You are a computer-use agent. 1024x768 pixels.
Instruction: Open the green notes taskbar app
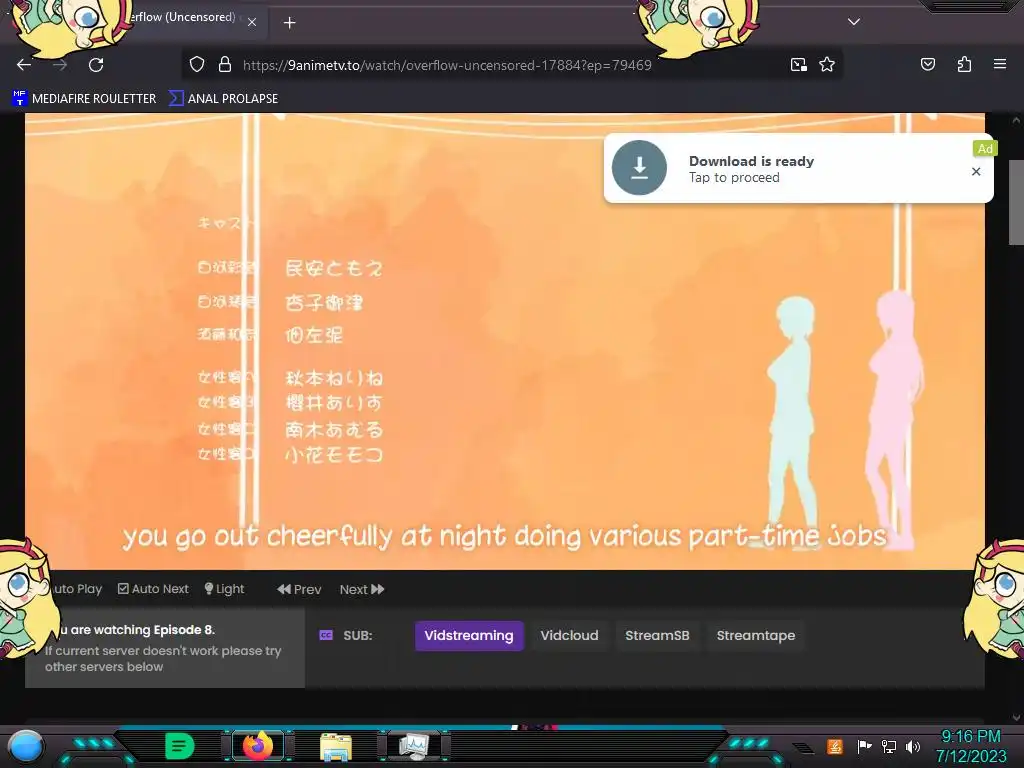(x=180, y=746)
